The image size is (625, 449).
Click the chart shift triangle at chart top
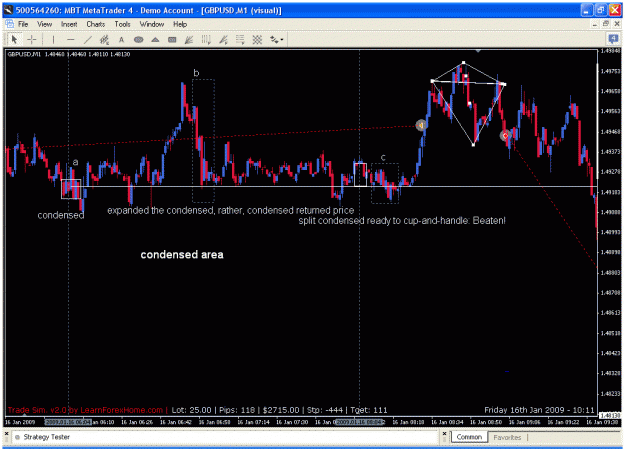[x=478, y=51]
